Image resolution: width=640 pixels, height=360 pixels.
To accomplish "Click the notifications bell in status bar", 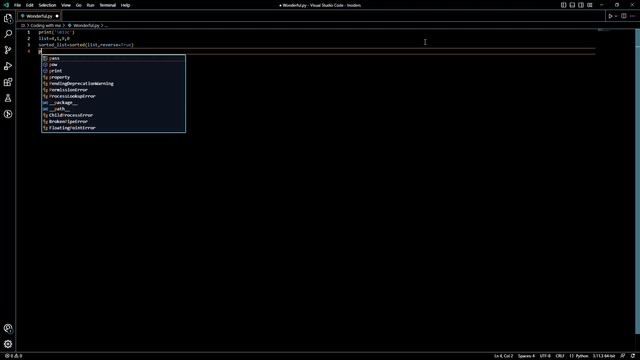I will point(633,356).
